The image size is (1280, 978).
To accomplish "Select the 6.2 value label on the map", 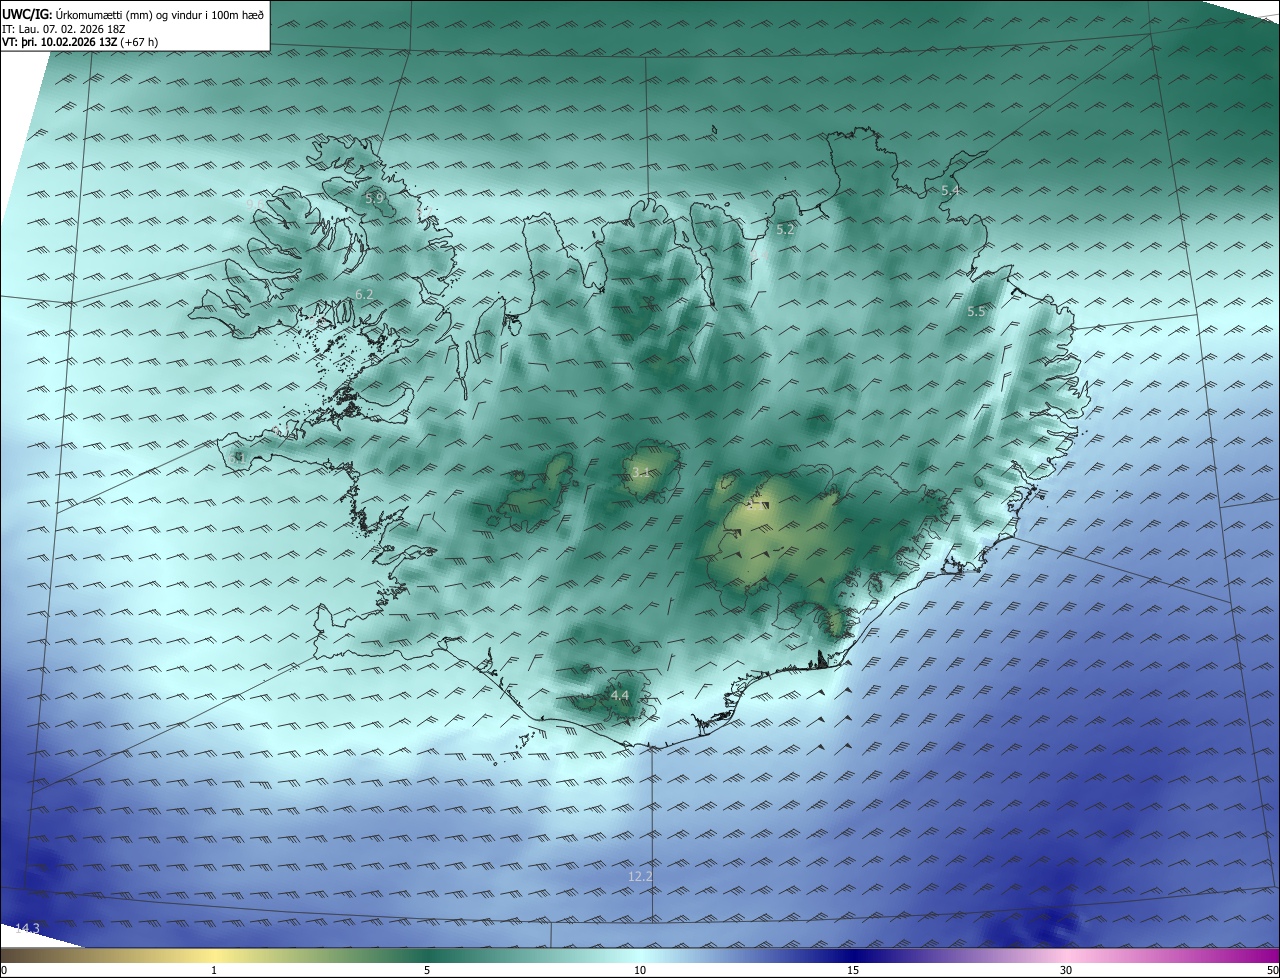I will click(364, 294).
